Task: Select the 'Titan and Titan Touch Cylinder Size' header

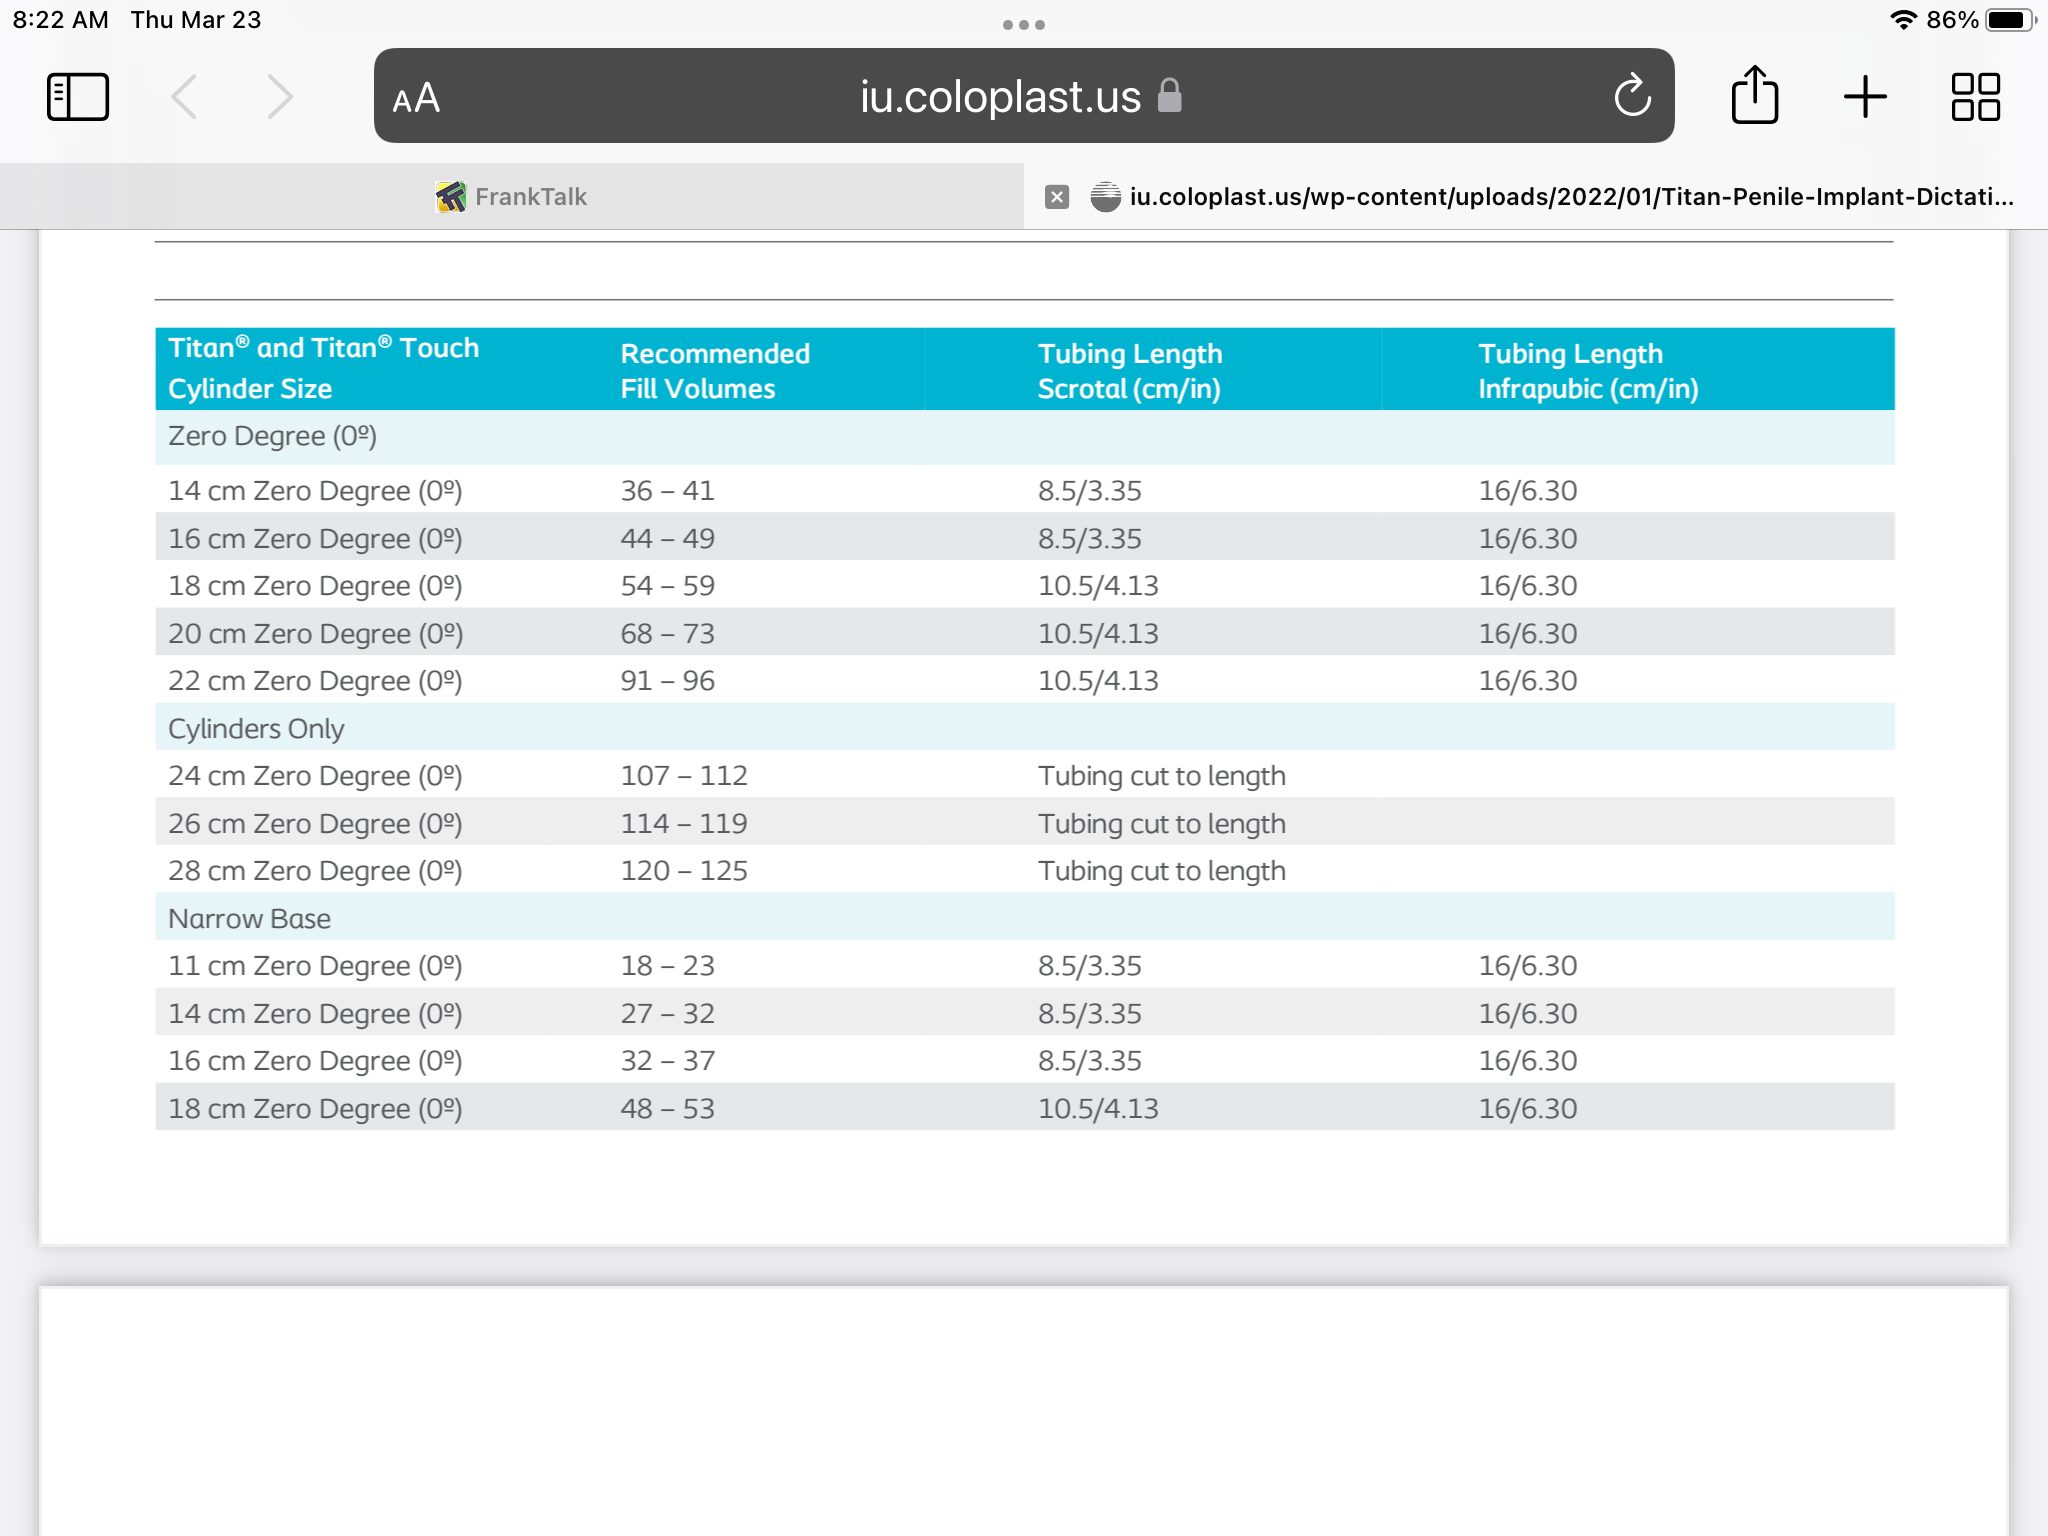Action: point(323,368)
